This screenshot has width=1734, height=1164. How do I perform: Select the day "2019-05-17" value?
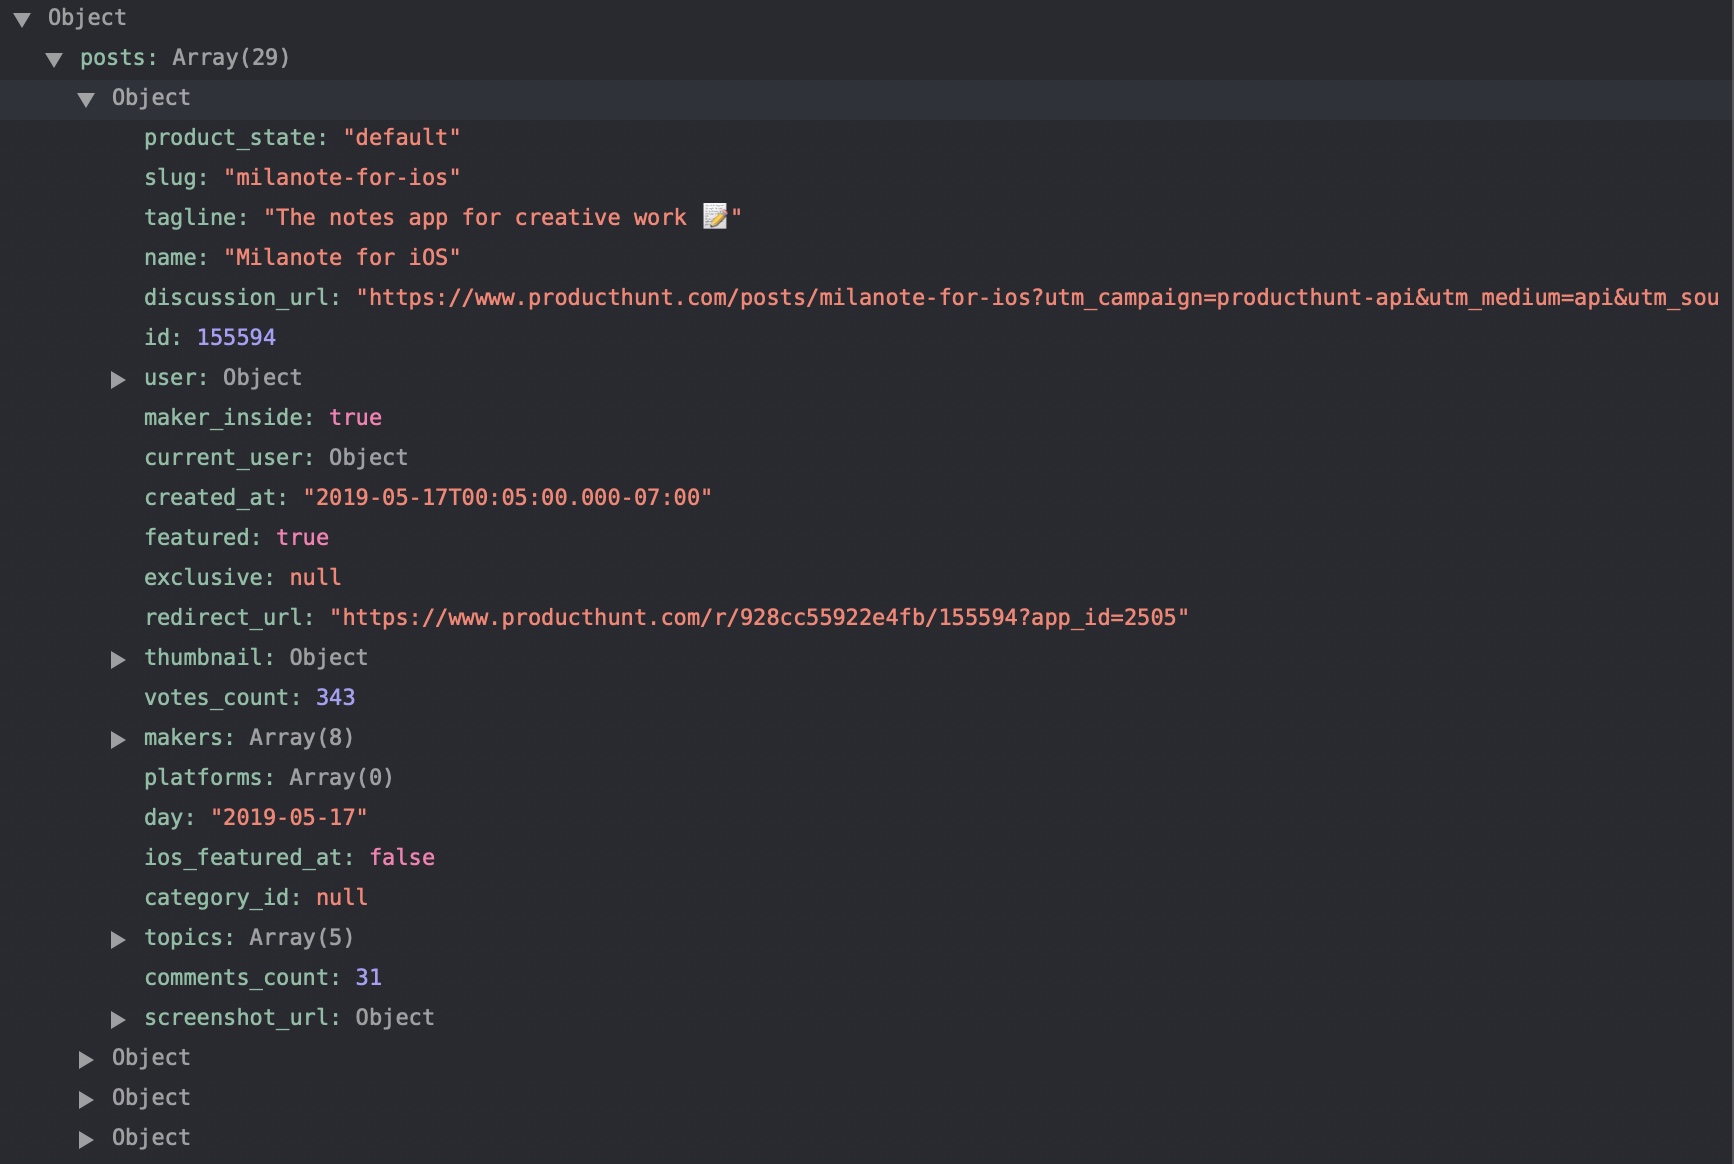[x=289, y=817]
